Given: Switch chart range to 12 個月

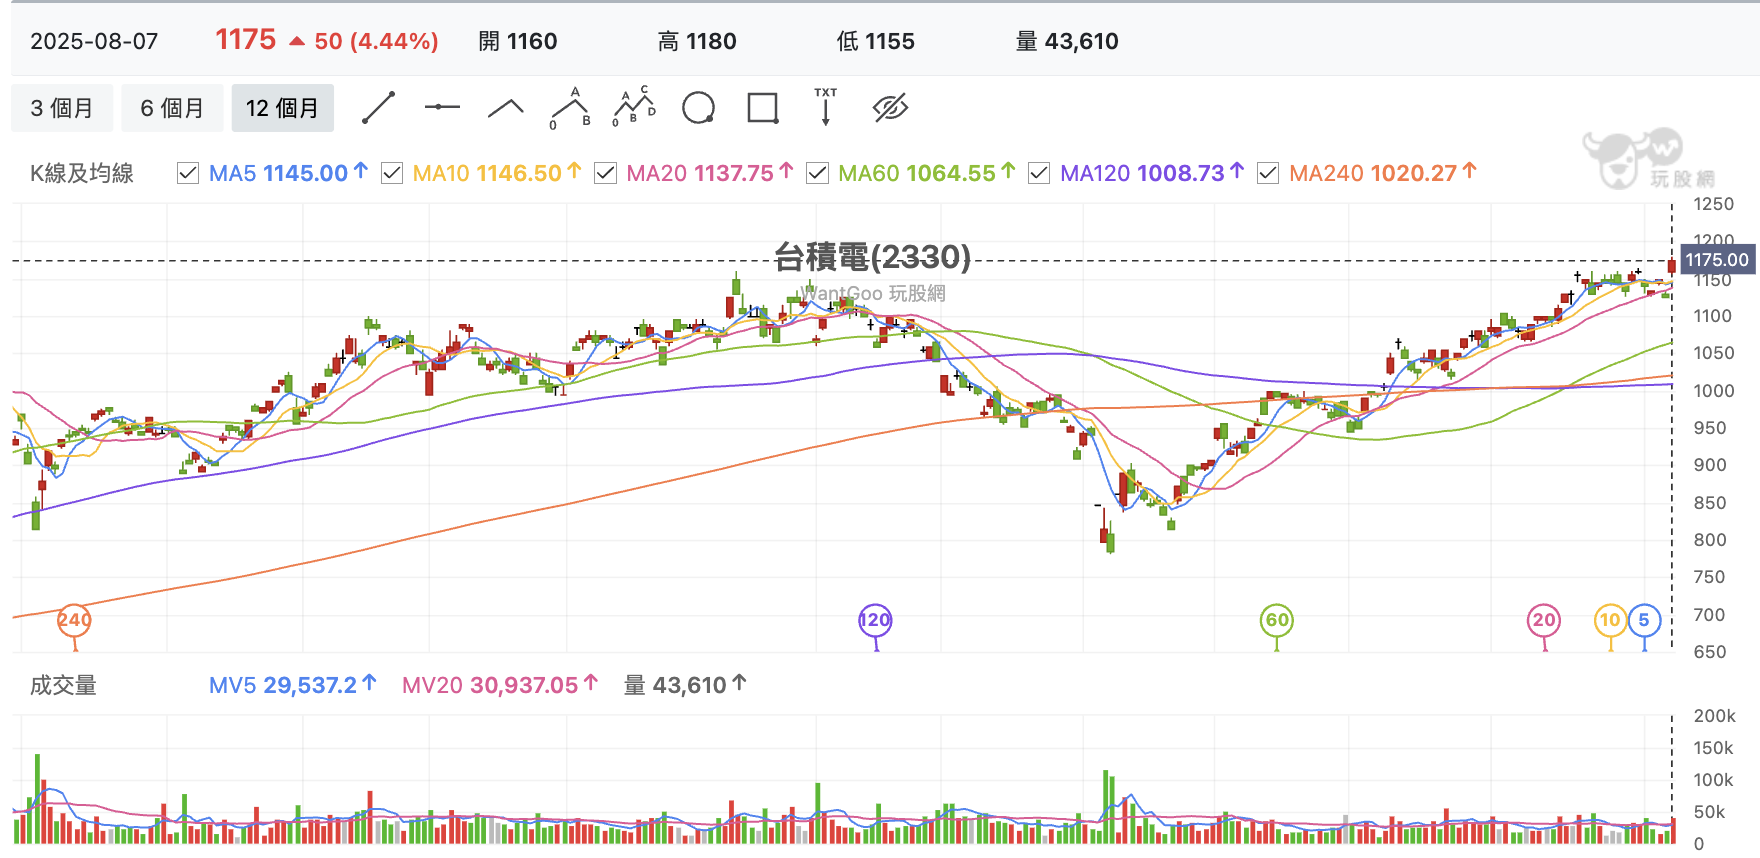Looking at the screenshot, I should click(283, 108).
